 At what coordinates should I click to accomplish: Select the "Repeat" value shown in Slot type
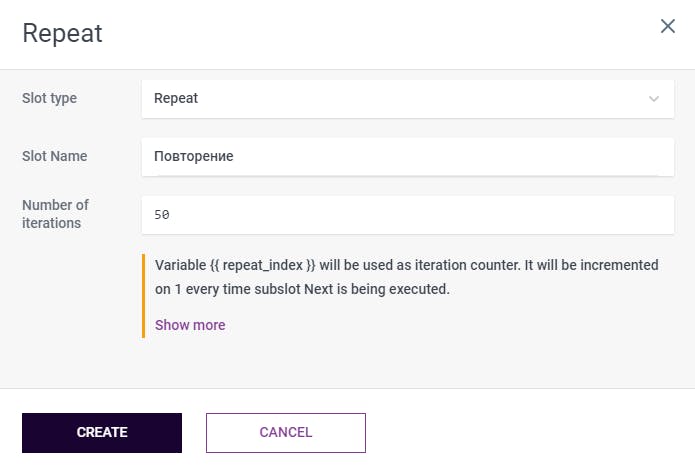pos(176,99)
